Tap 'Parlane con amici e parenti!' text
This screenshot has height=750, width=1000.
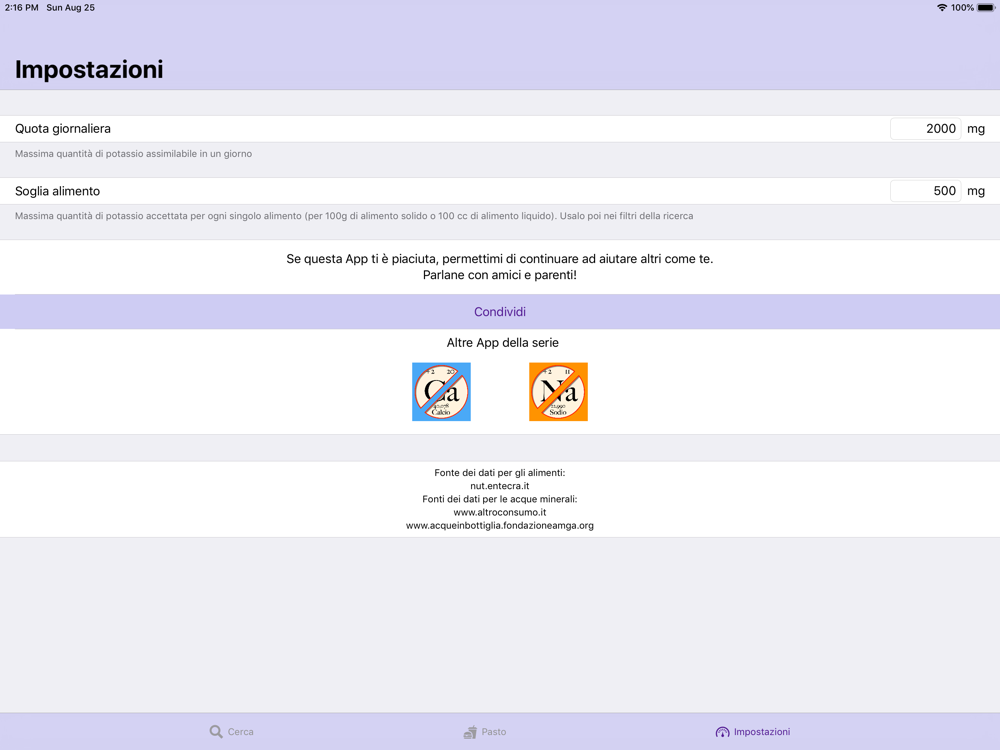[x=499, y=275]
